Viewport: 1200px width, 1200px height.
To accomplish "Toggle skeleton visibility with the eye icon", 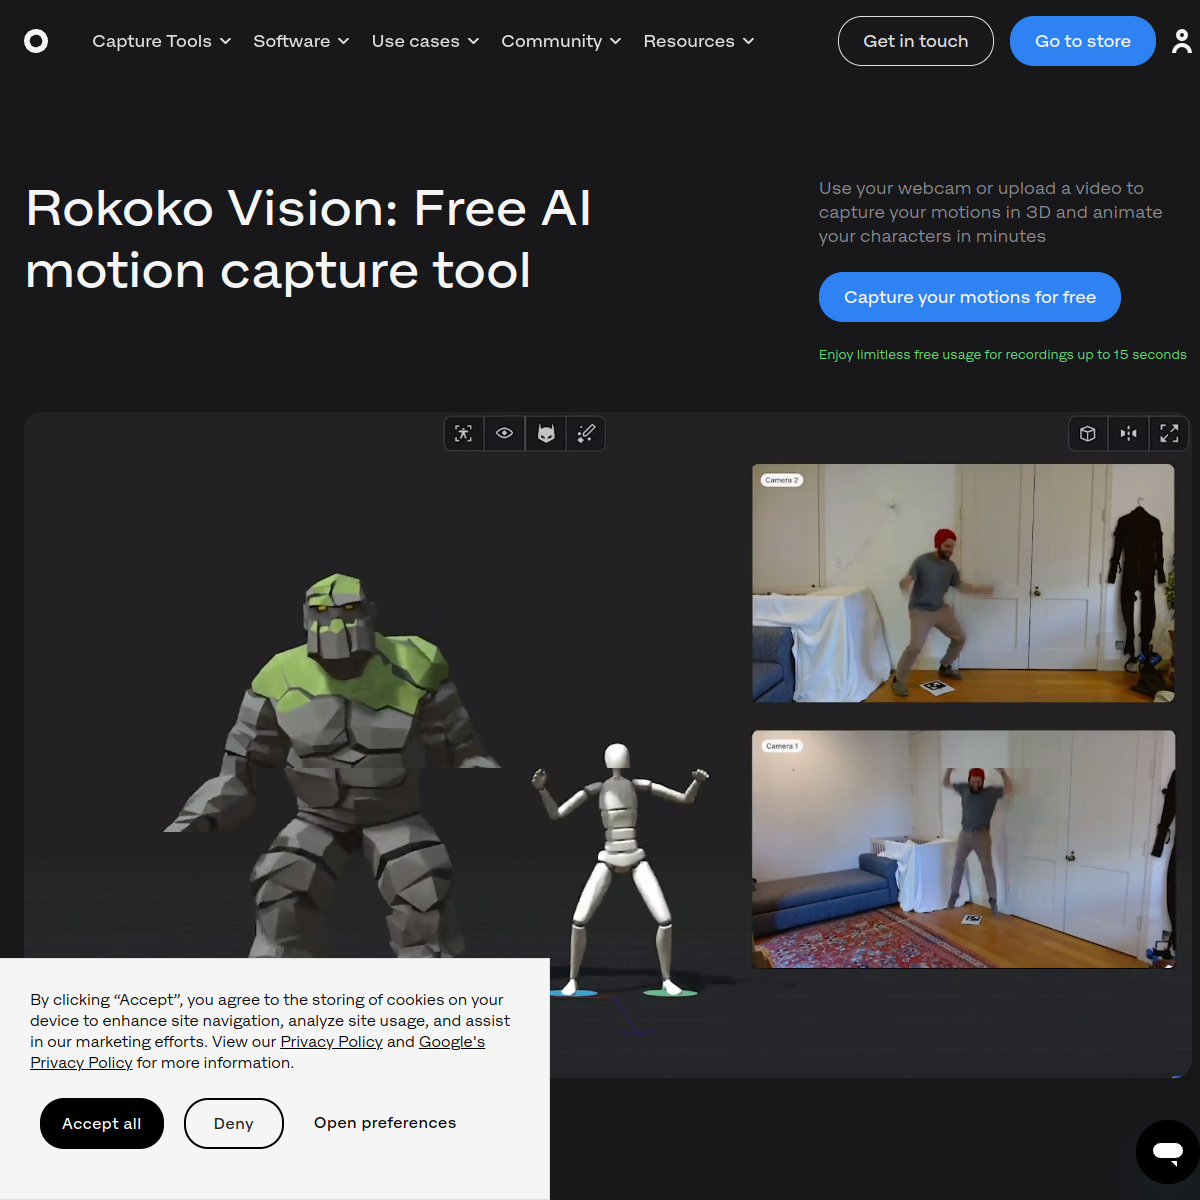I will click(x=504, y=433).
